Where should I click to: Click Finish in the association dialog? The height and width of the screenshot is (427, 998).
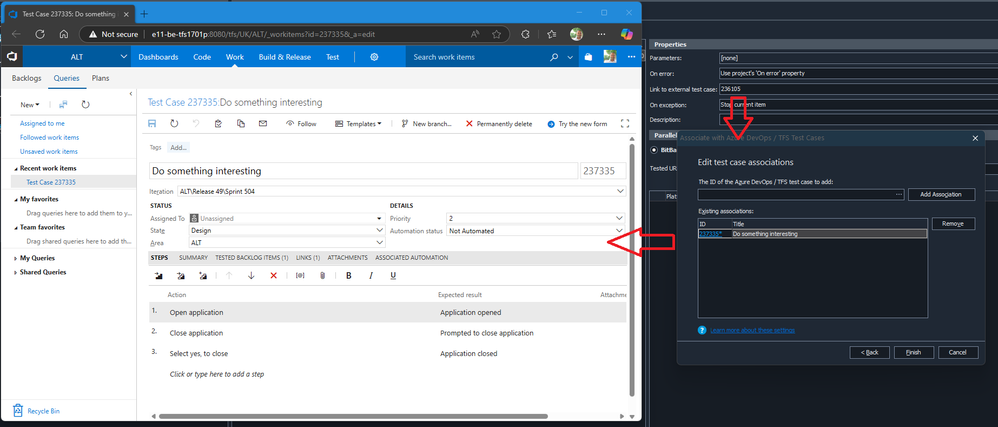[913, 352]
